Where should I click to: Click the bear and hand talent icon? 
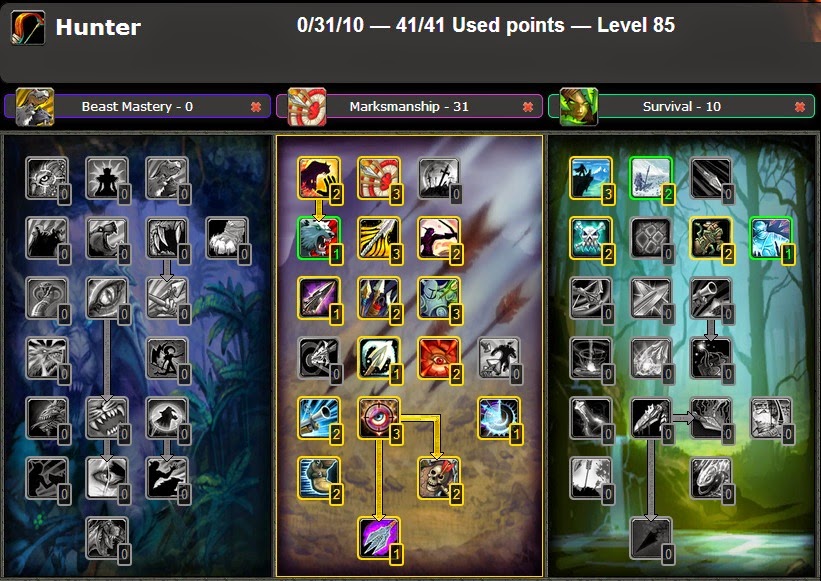pos(319,178)
